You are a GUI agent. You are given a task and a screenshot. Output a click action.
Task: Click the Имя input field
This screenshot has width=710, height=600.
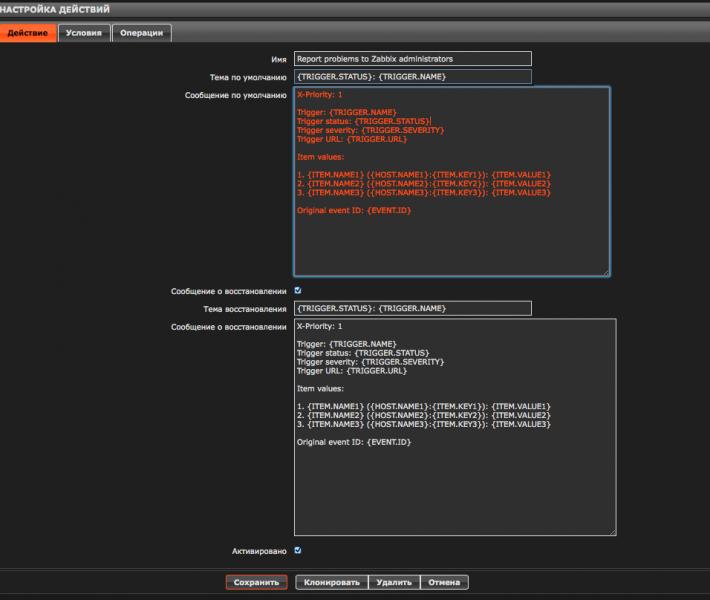click(x=412, y=59)
